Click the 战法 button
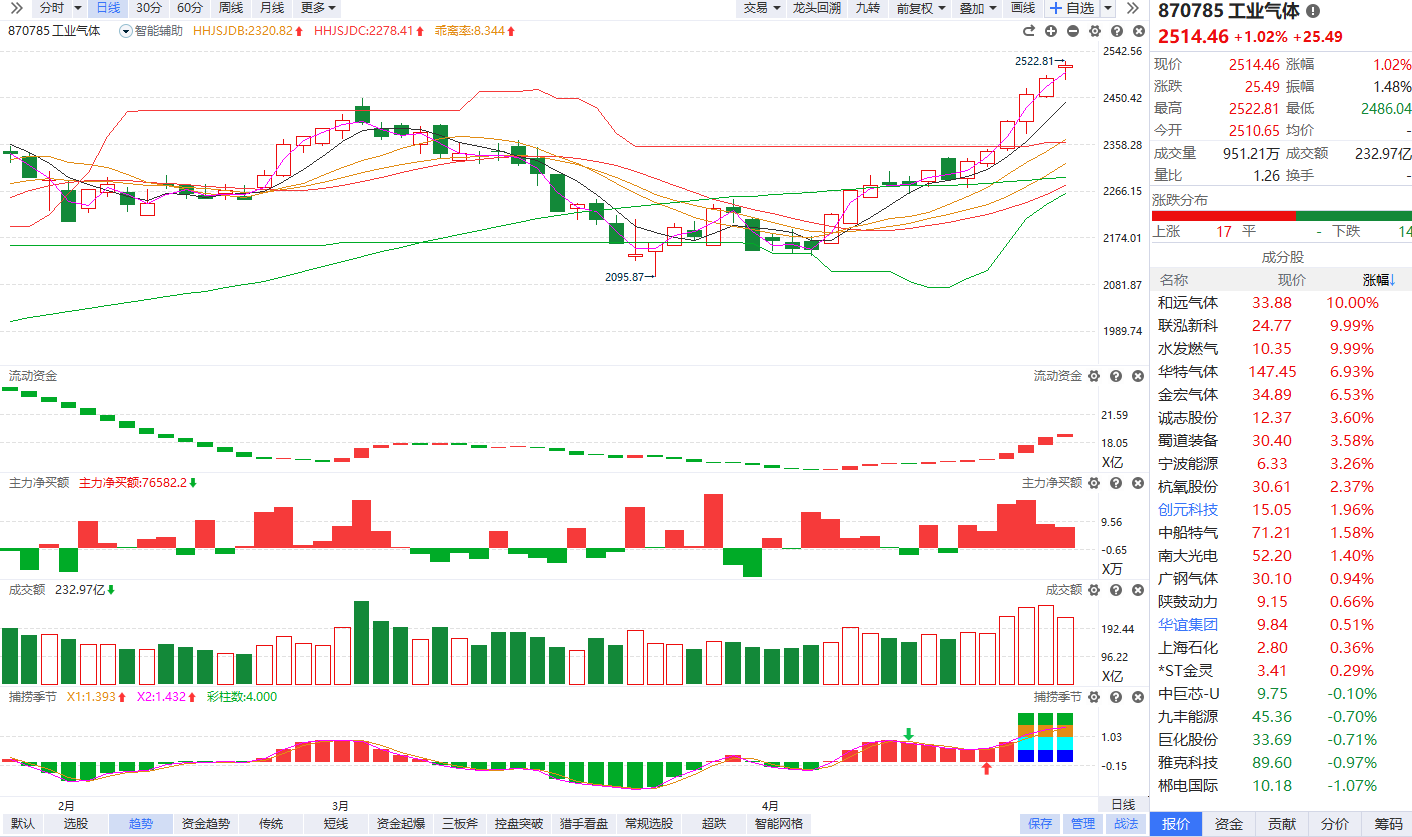The width and height of the screenshot is (1412, 837). [x=1126, y=824]
